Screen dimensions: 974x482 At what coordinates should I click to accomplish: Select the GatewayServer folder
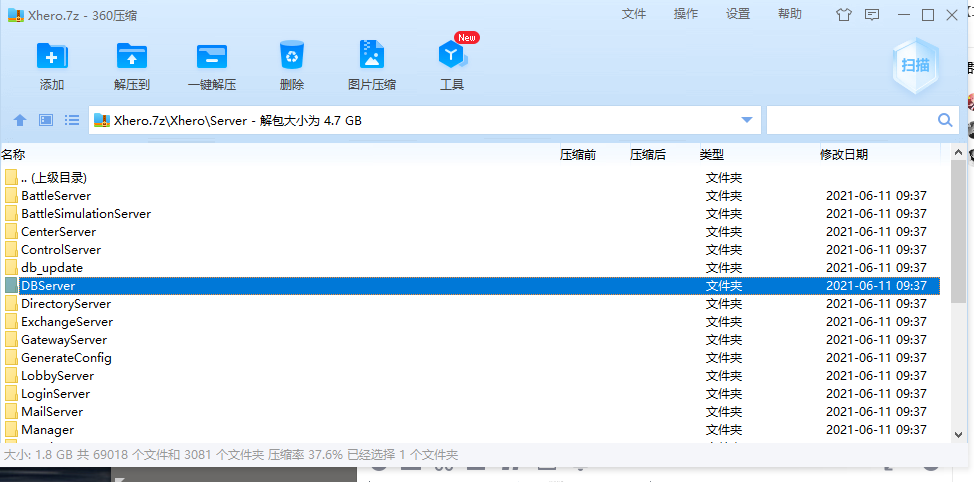[x=64, y=340]
